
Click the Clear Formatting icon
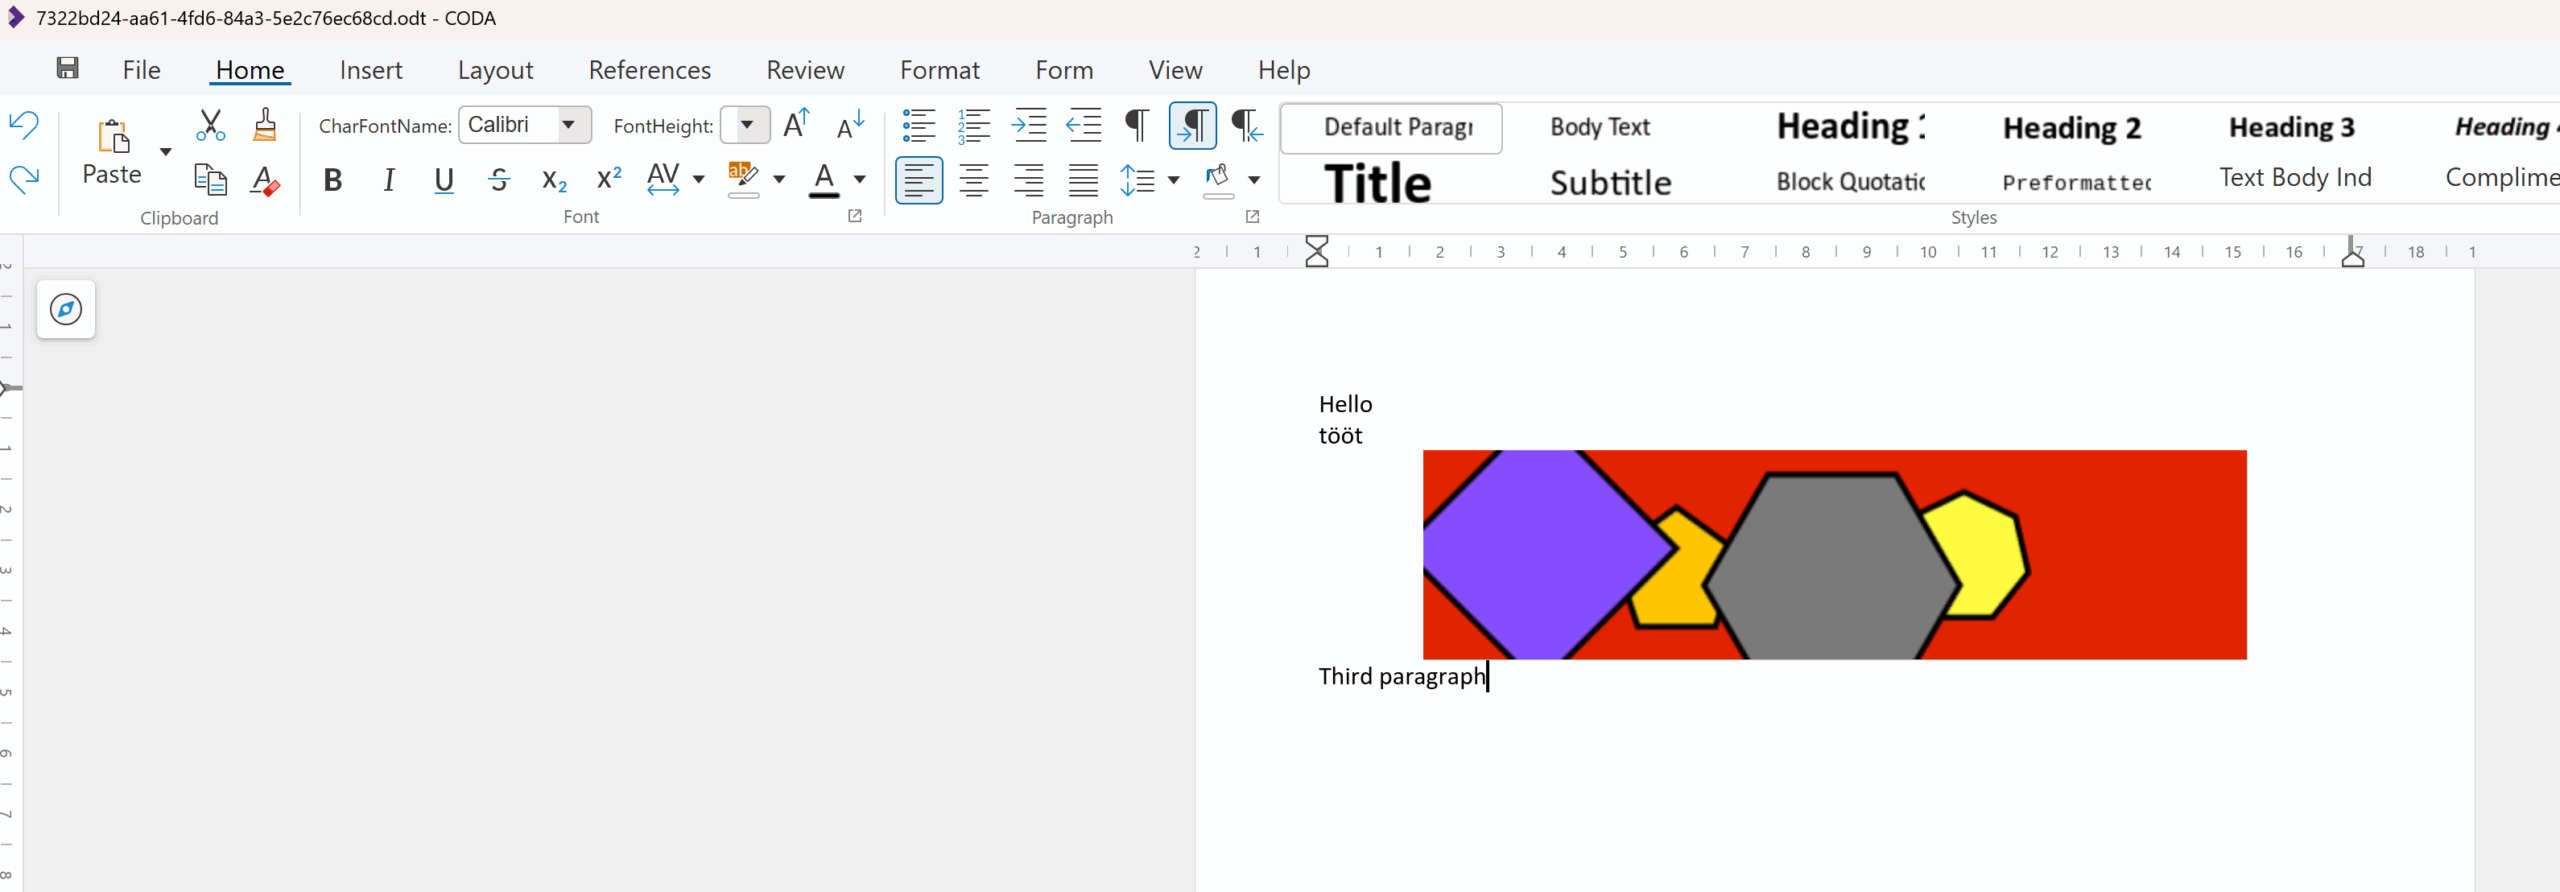pos(265,180)
